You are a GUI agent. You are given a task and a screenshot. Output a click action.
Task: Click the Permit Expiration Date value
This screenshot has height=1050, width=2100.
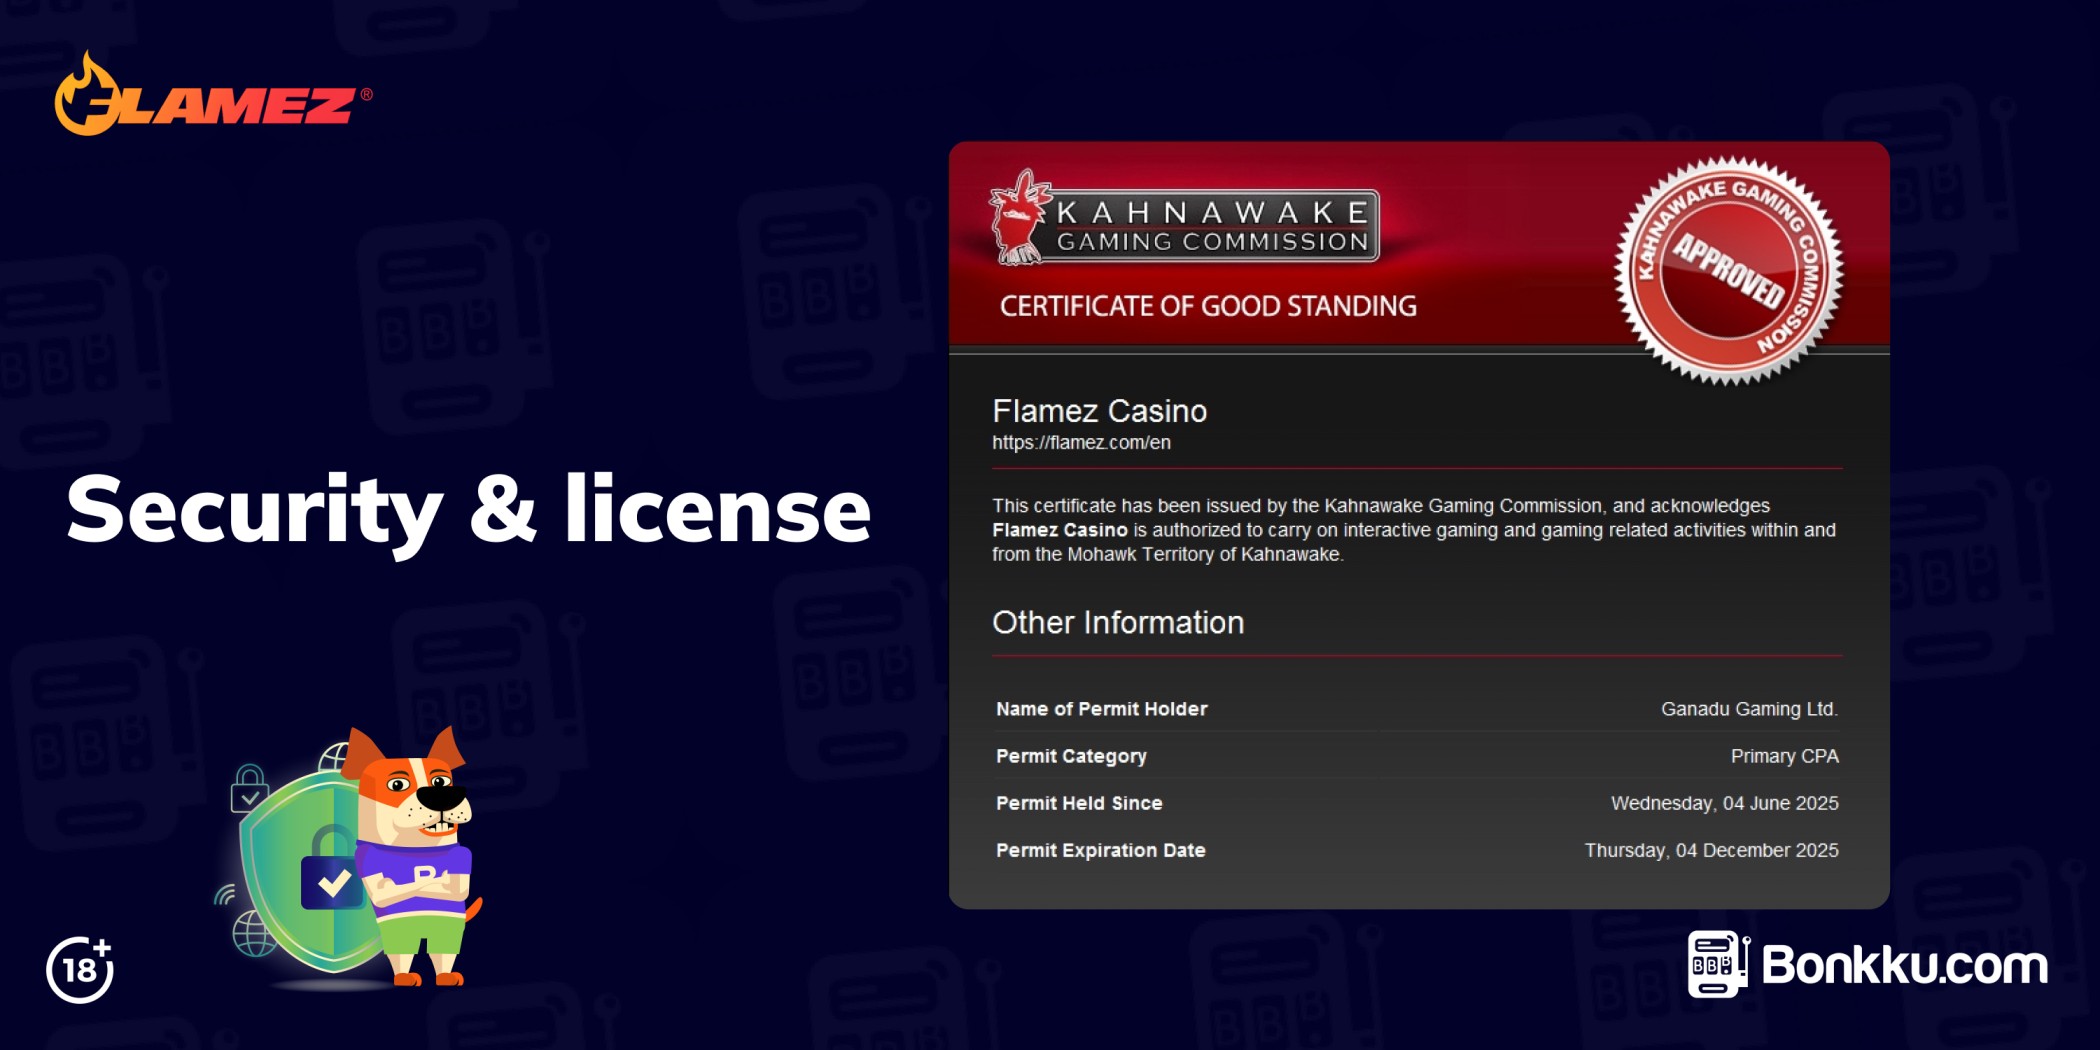(1711, 850)
